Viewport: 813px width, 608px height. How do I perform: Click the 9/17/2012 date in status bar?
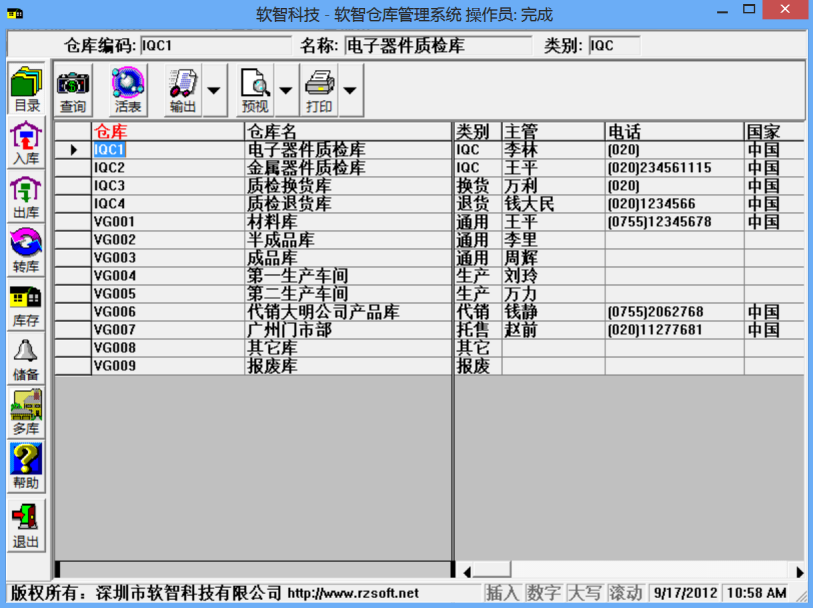pyautogui.click(x=685, y=592)
